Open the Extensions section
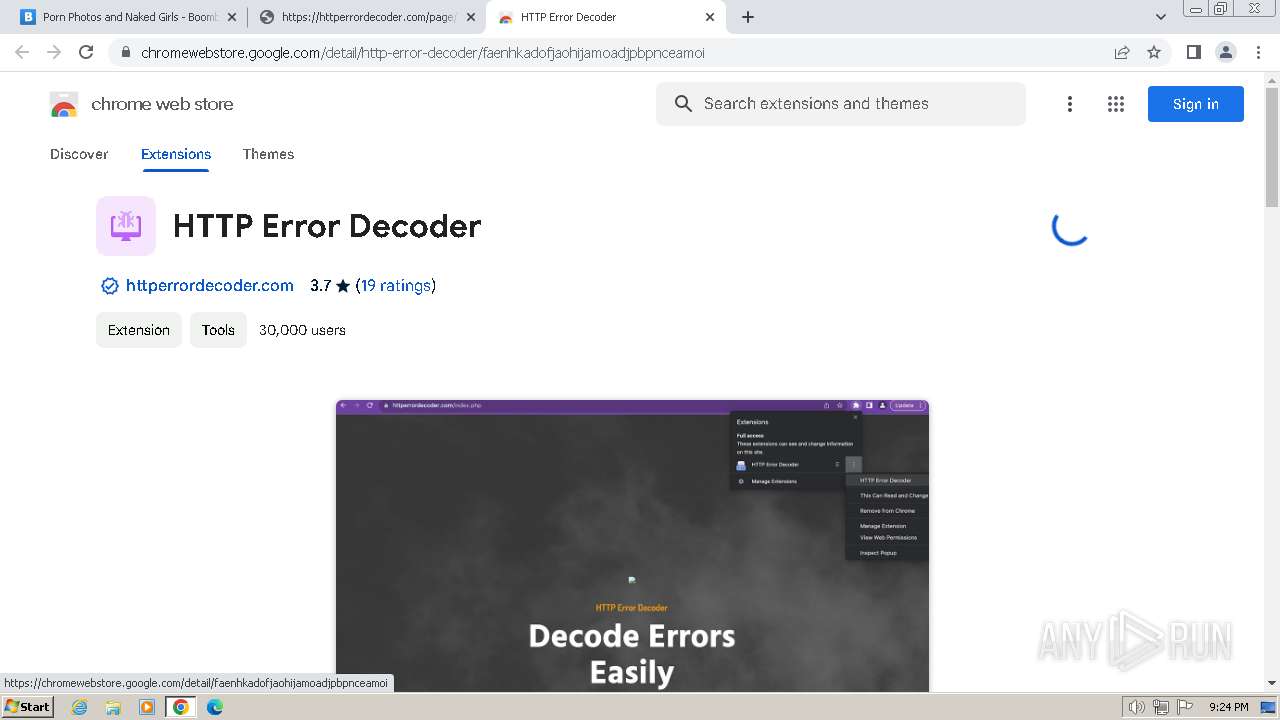The image size is (1280, 720). [x=176, y=154]
